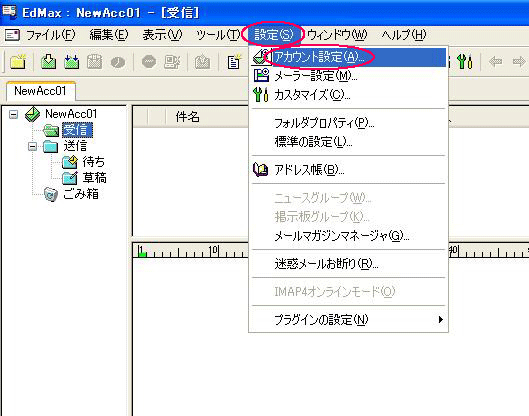Open the 表示(V) menu
The image size is (529, 416).
click(162, 35)
